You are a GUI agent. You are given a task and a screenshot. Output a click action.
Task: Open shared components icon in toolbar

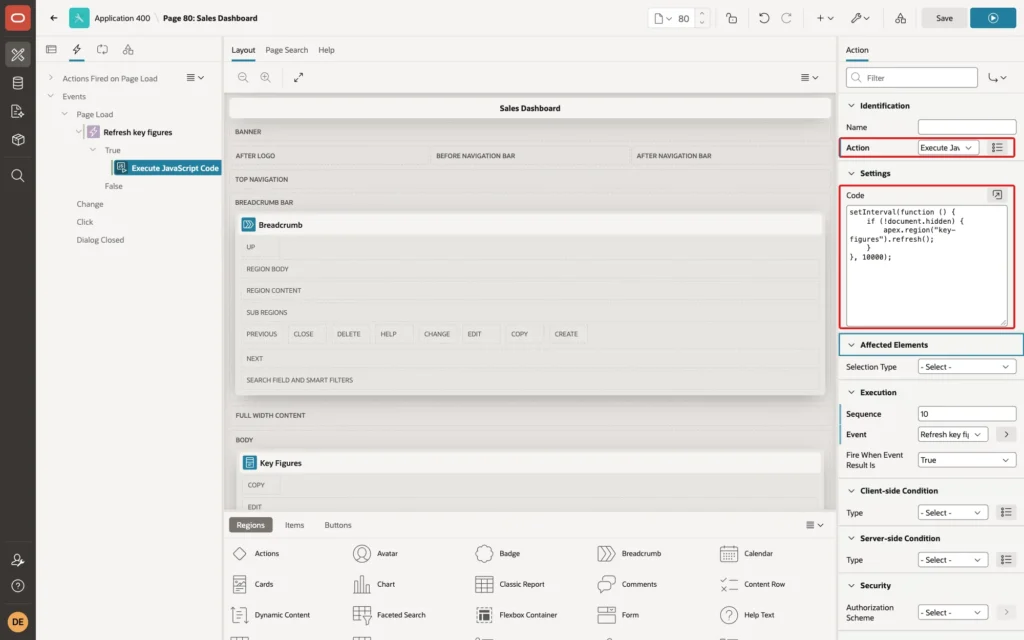click(x=901, y=18)
